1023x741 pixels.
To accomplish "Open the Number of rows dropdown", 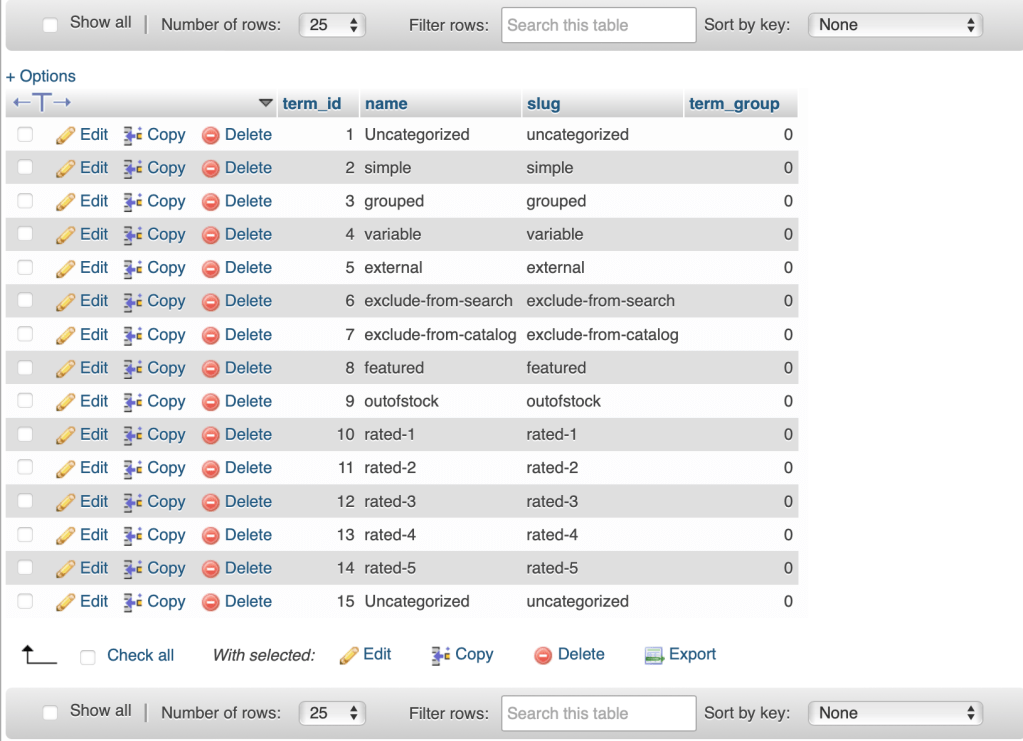I will (332, 24).
